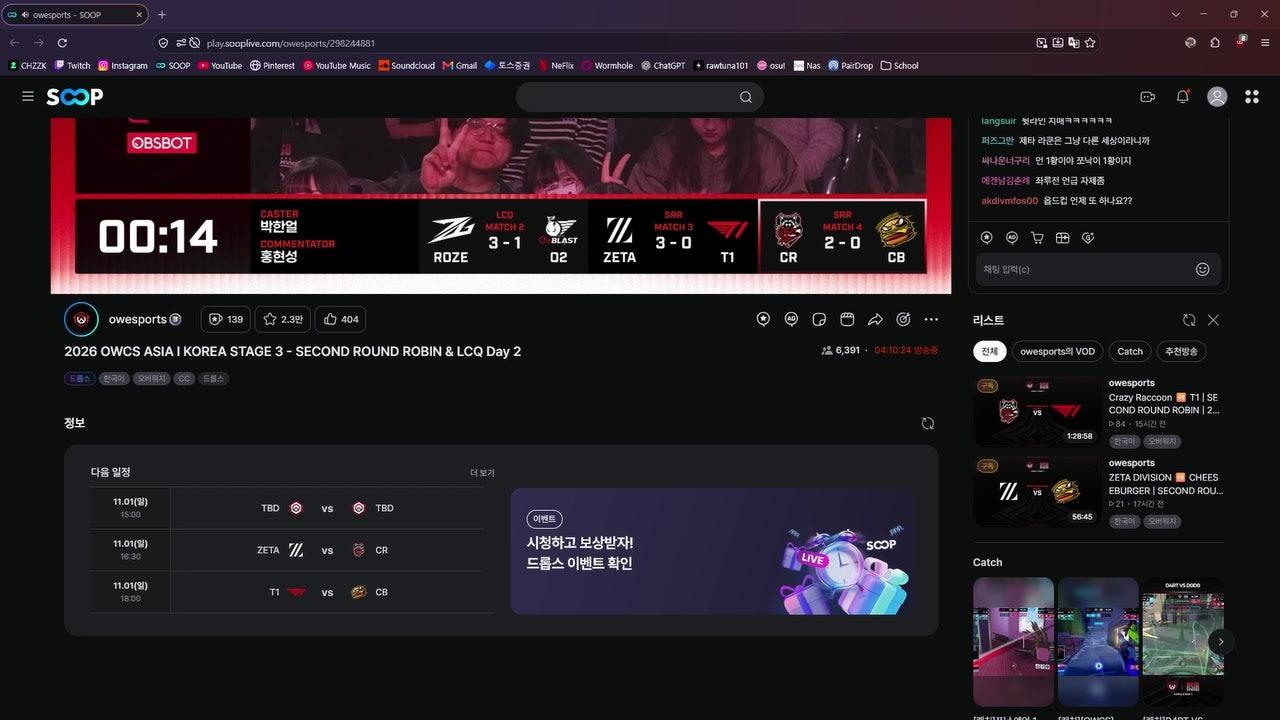Open the browser application menu

tap(1265, 43)
